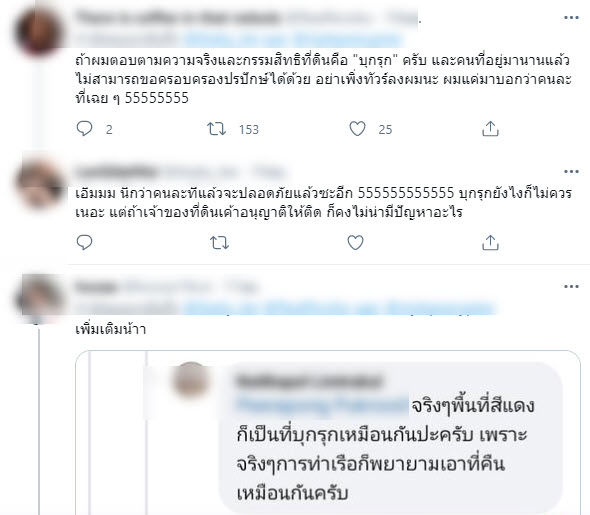
Task: Open third tweet author's profile picture
Action: (39, 298)
